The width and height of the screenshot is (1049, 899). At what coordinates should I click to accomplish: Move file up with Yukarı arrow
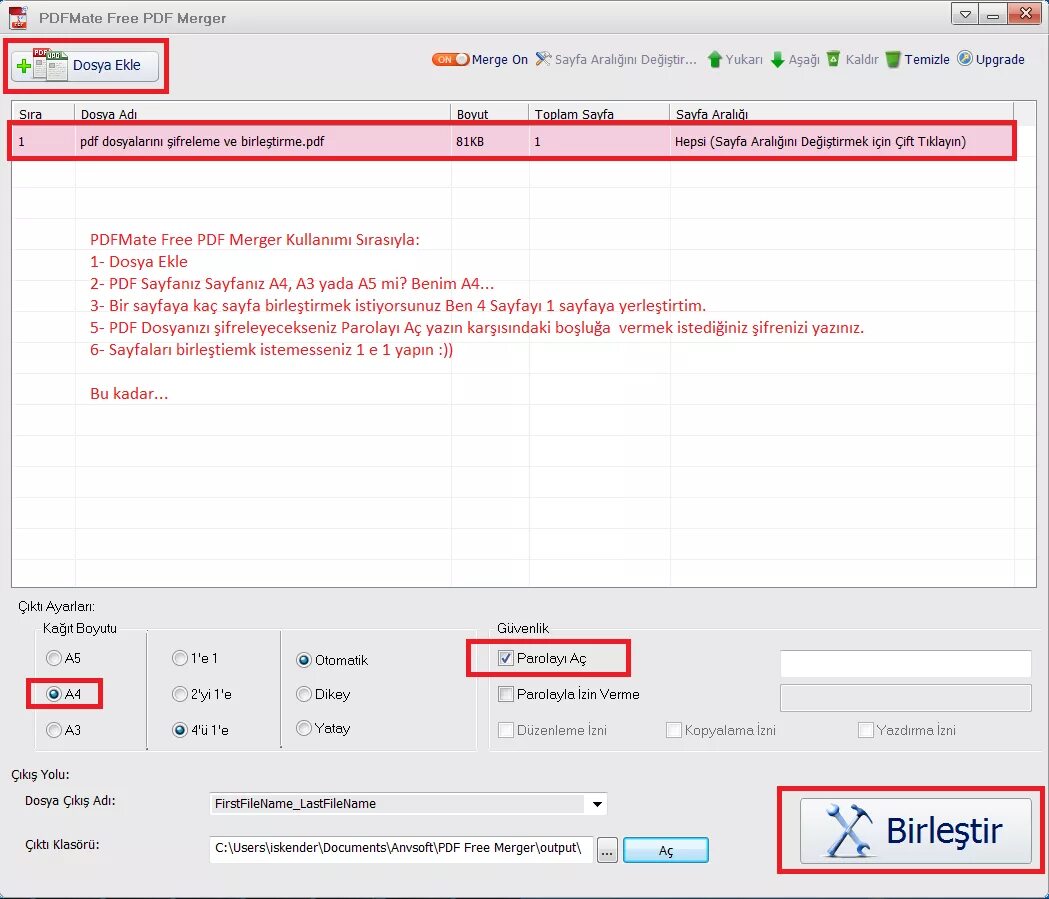(735, 60)
